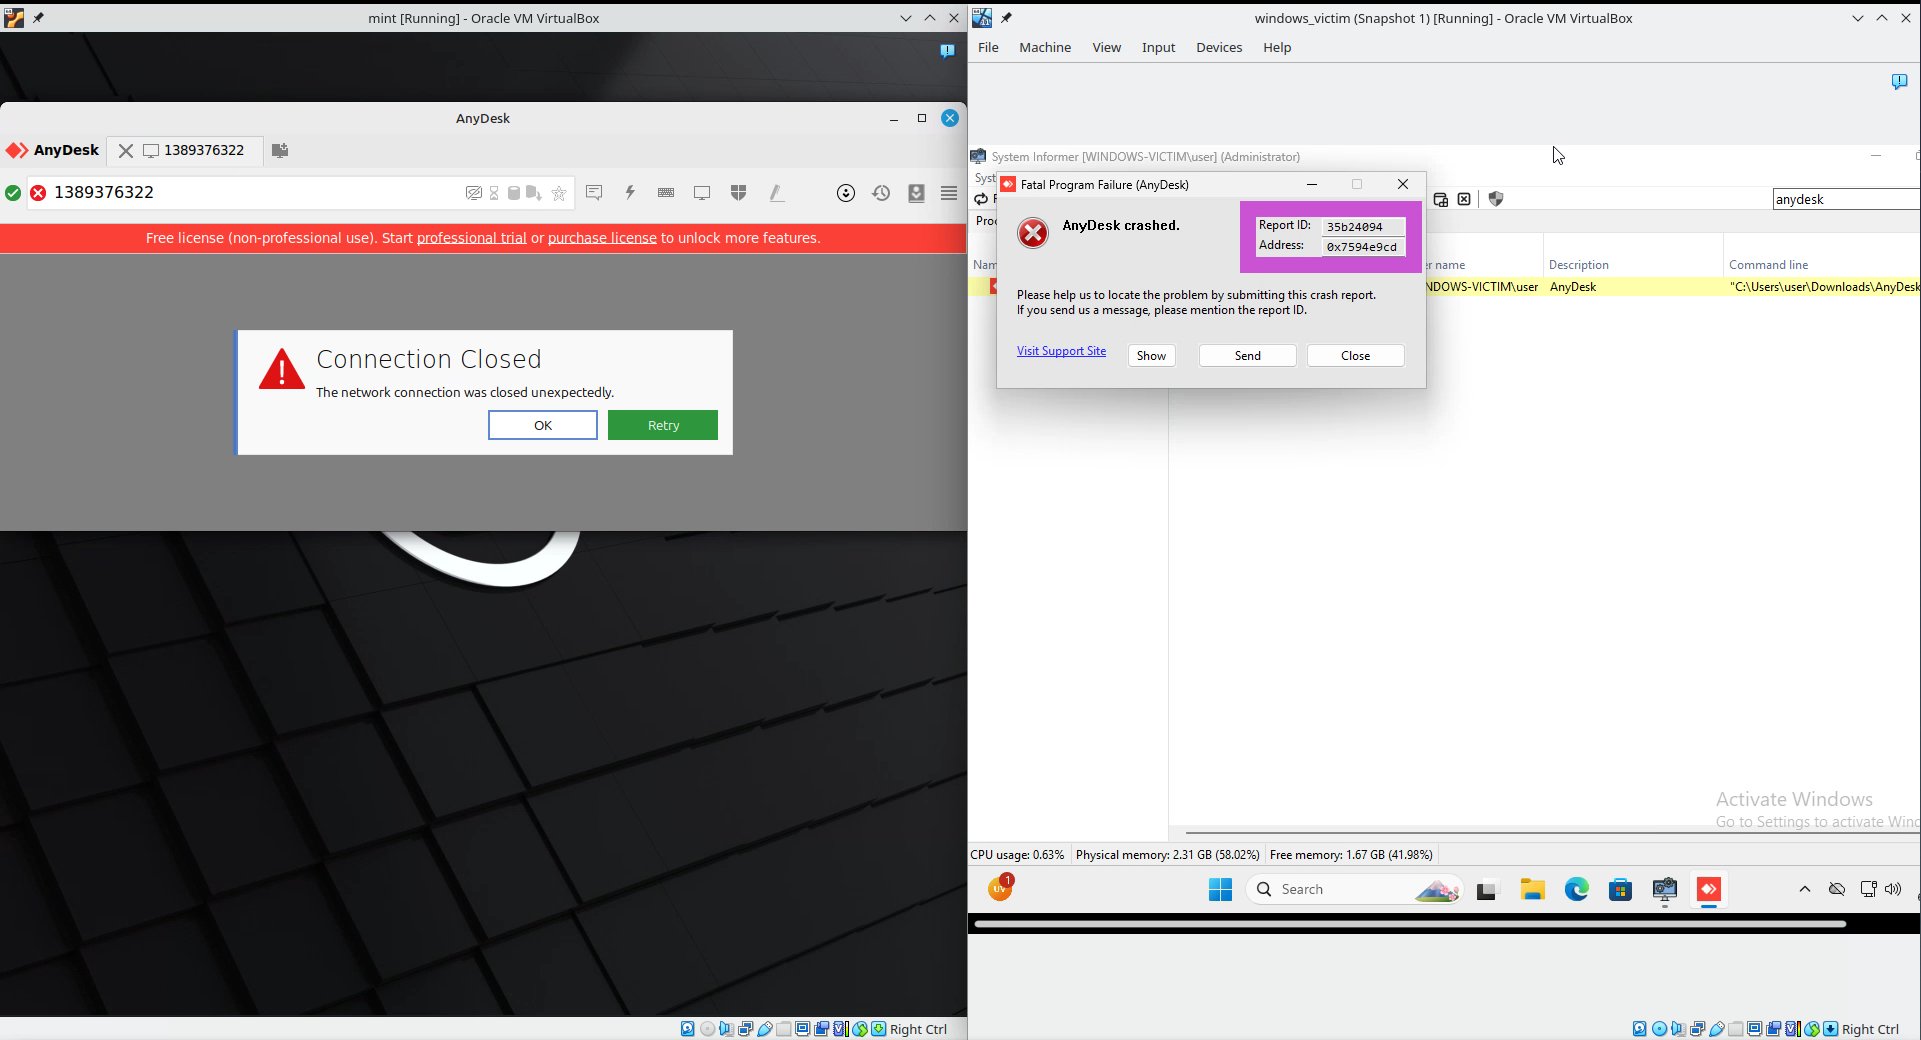Screen dimensions: 1921x1040
Task: Toggle the favorite star in address bar
Action: point(559,193)
